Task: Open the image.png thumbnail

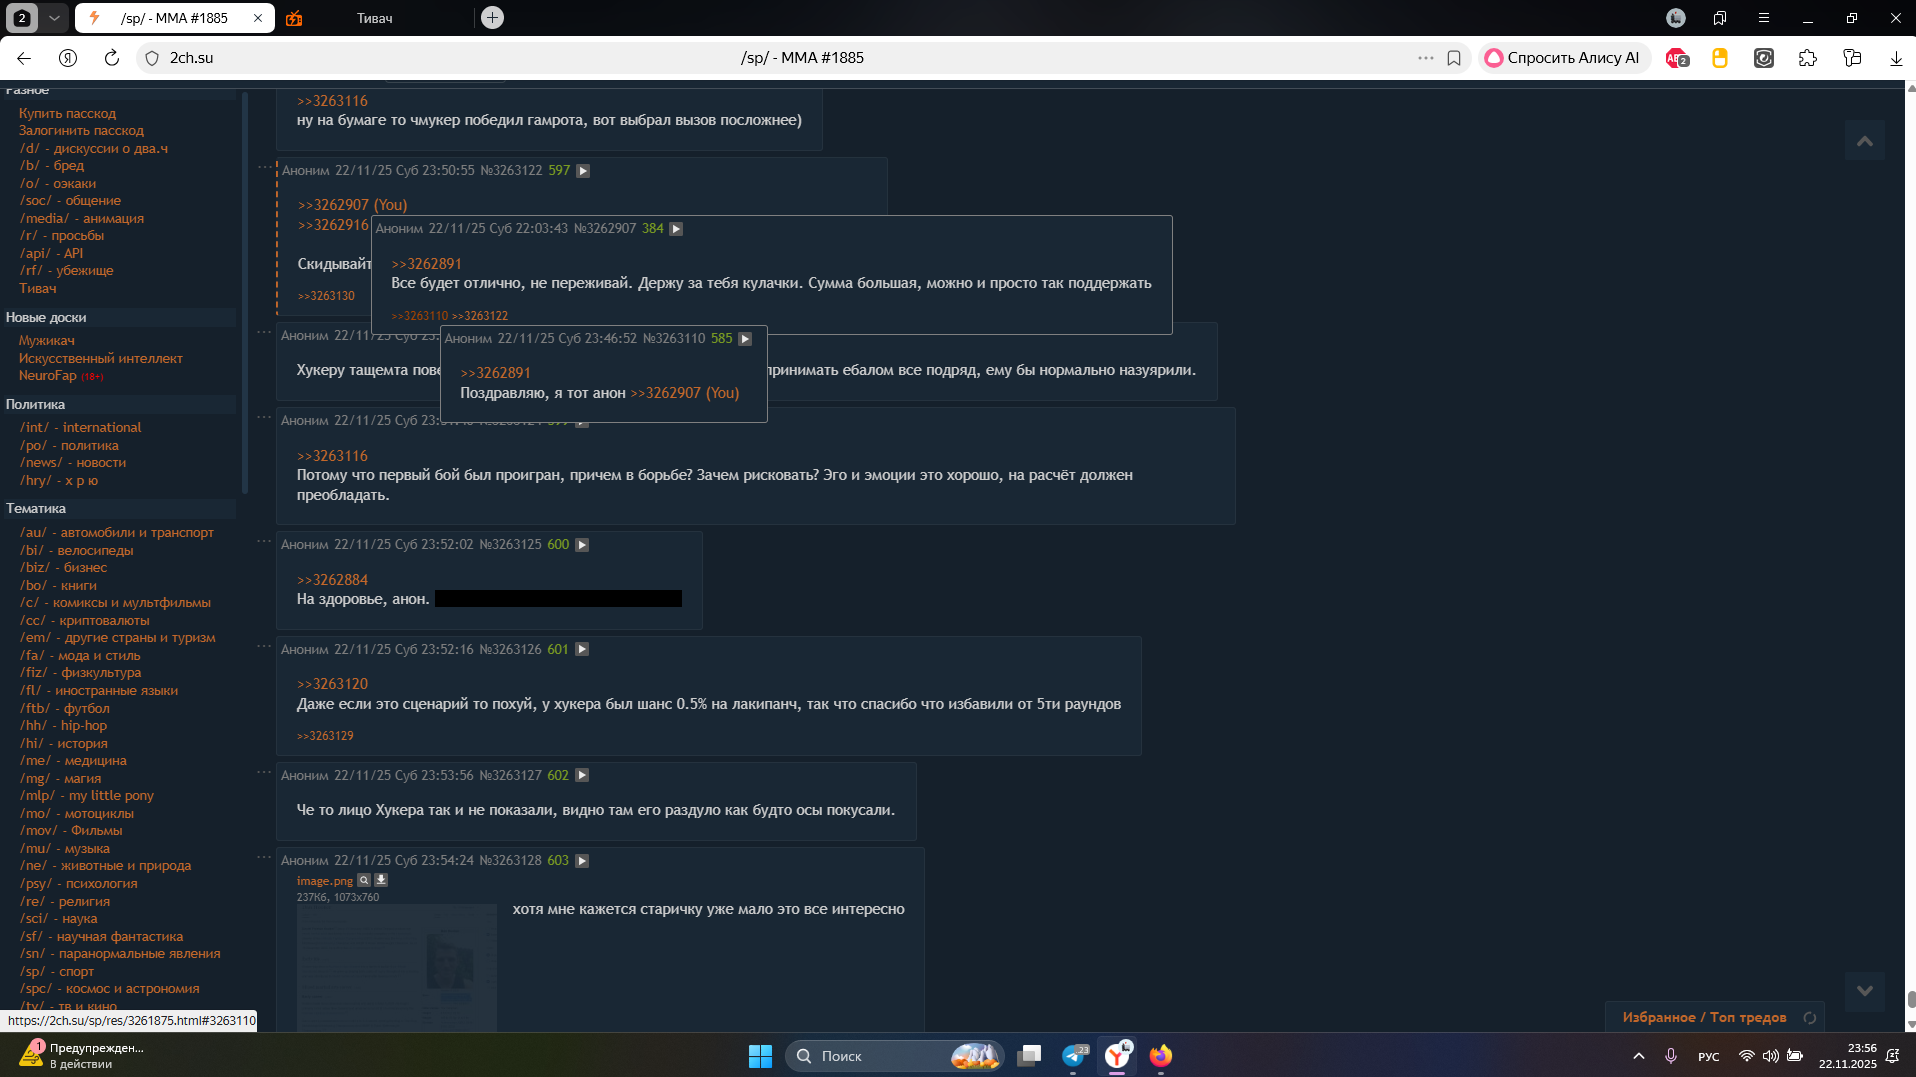Action: 397,968
